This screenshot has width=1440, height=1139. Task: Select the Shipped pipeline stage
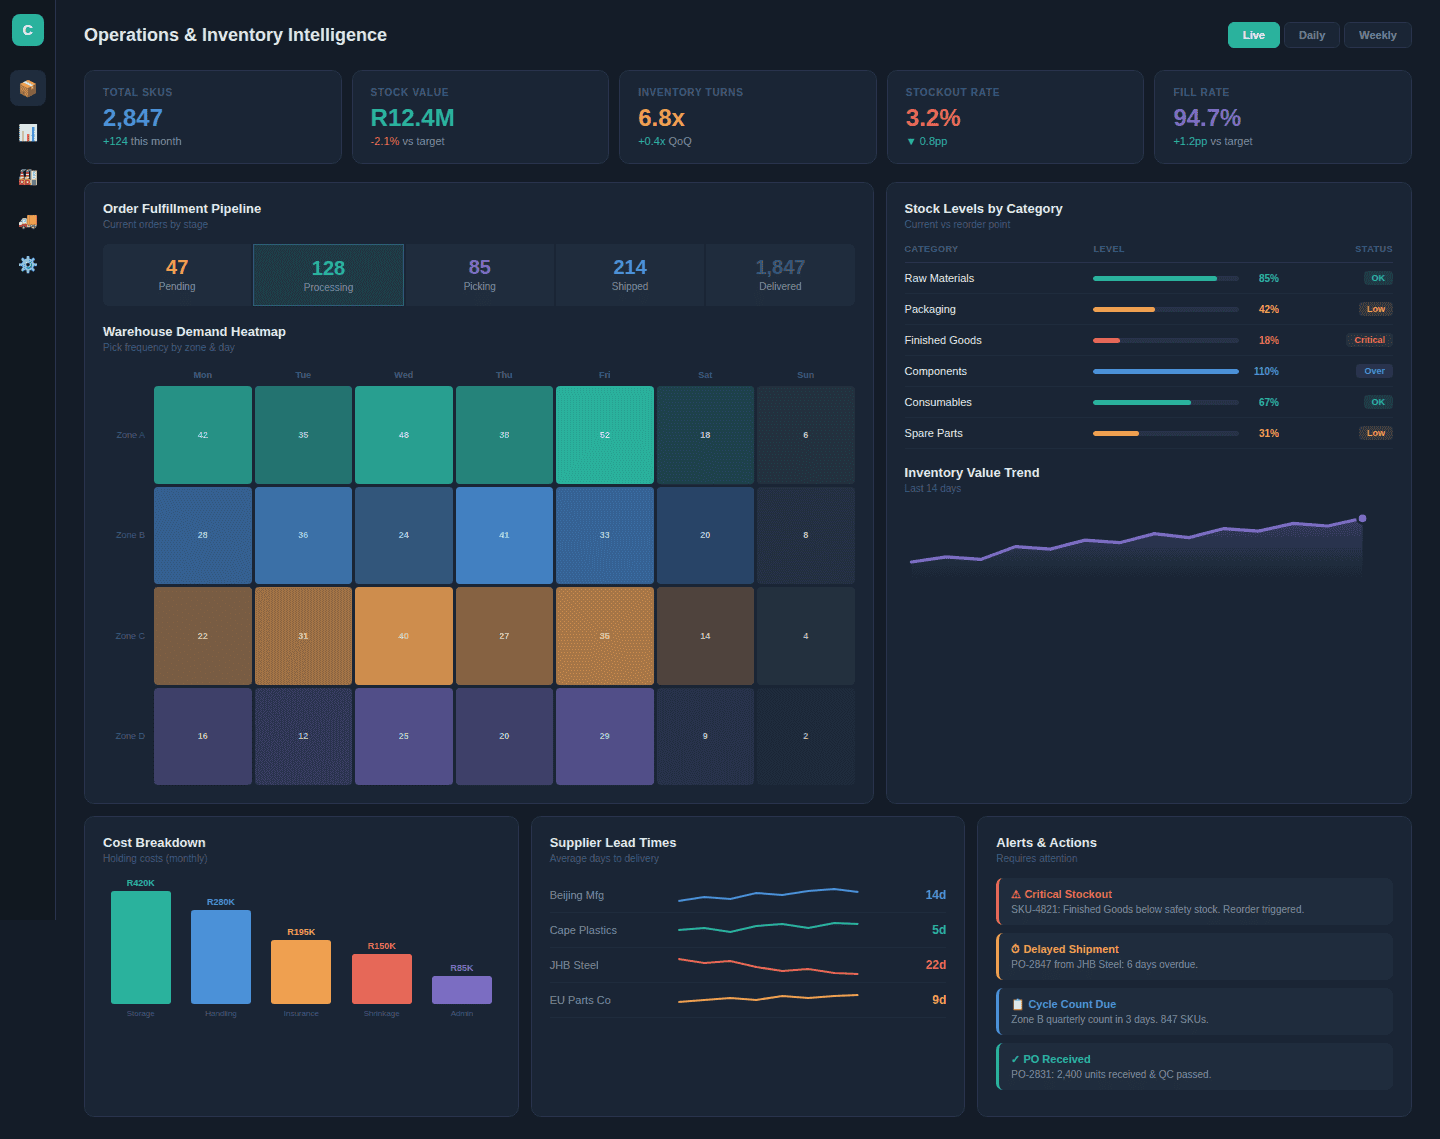tap(630, 275)
